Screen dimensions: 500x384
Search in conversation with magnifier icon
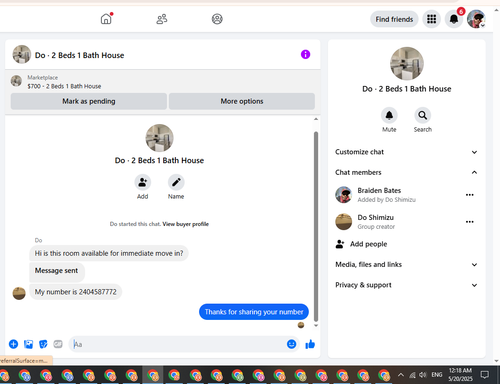(x=422, y=115)
